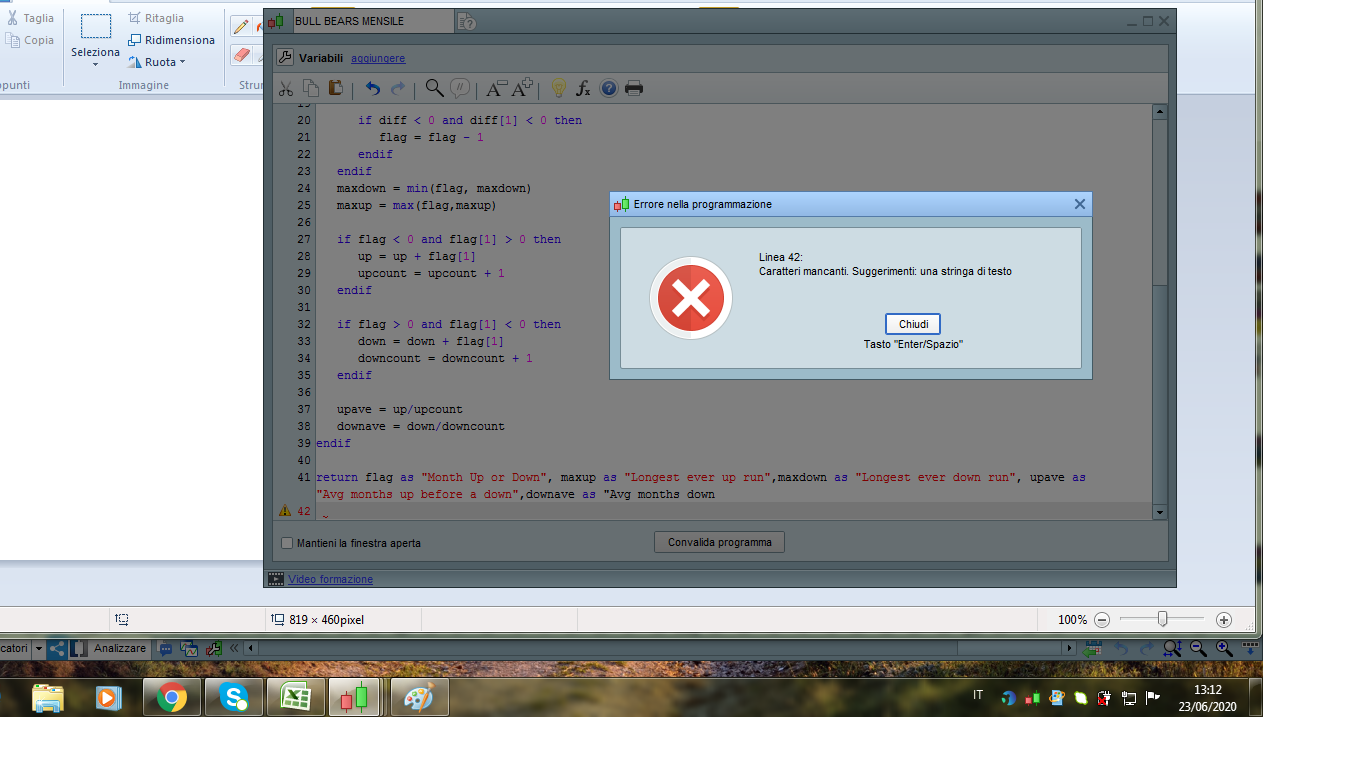
Task: Open the fx function library icon
Action: 584,88
